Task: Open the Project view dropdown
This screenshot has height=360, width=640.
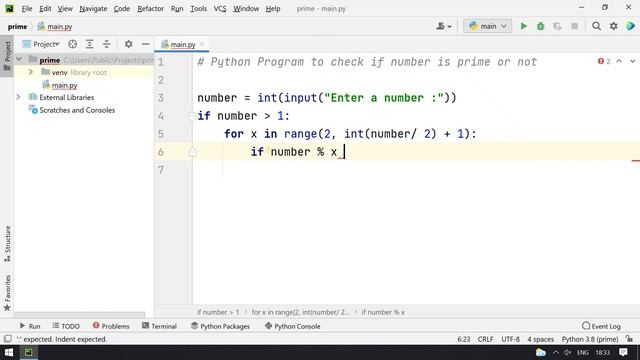Action: [x=41, y=44]
